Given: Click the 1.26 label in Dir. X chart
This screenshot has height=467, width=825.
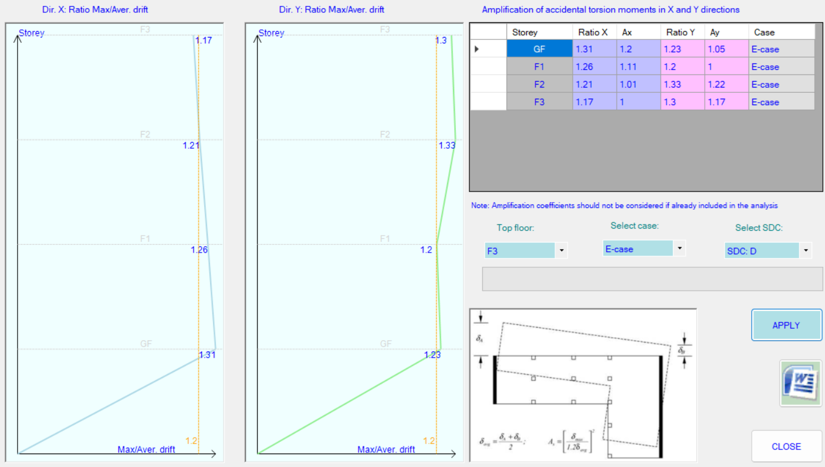Looking at the screenshot, I should click(x=199, y=250).
